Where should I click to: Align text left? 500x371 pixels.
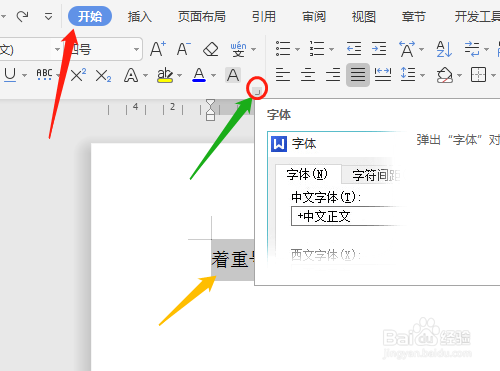click(x=283, y=75)
